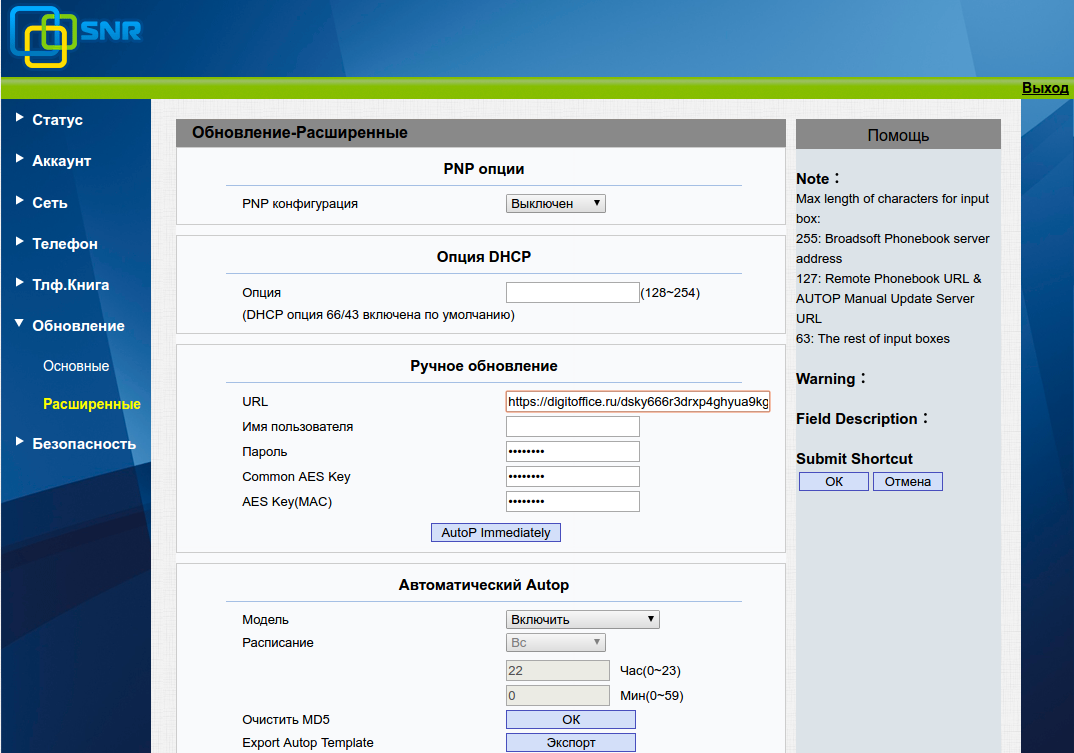
Task: Expand the Безопасность menu arrow
Action: (19, 442)
